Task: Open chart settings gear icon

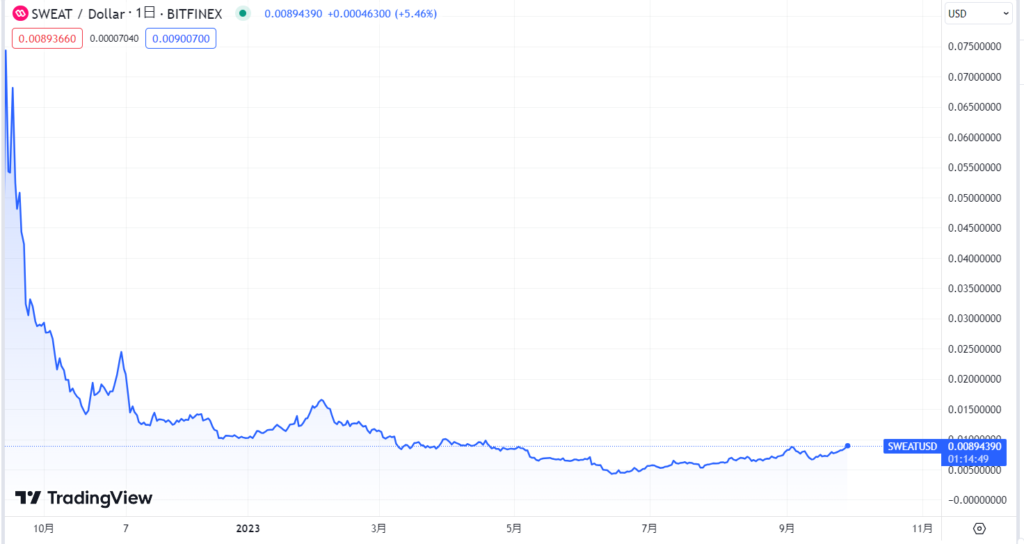Action: [979, 528]
